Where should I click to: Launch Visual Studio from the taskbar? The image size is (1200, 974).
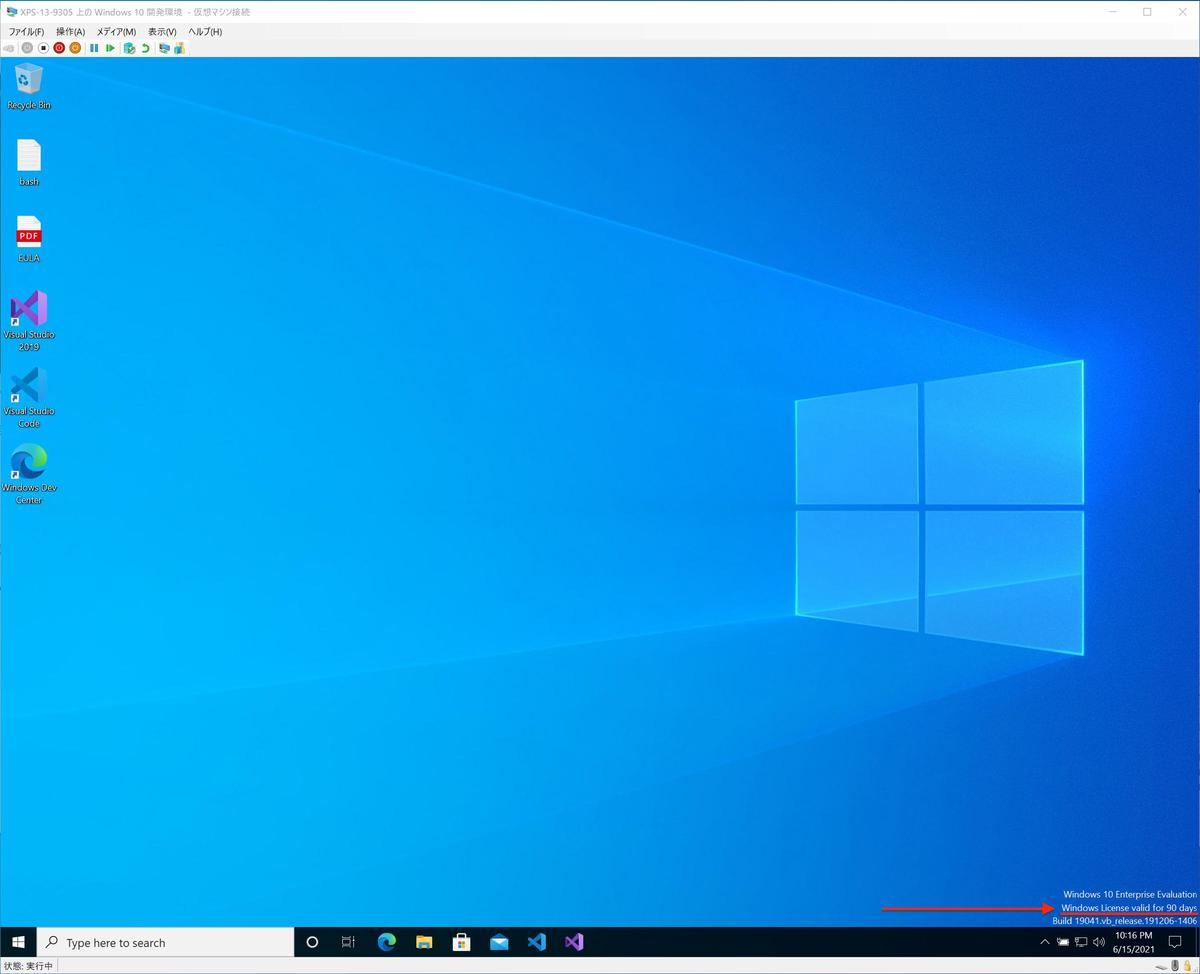click(573, 942)
